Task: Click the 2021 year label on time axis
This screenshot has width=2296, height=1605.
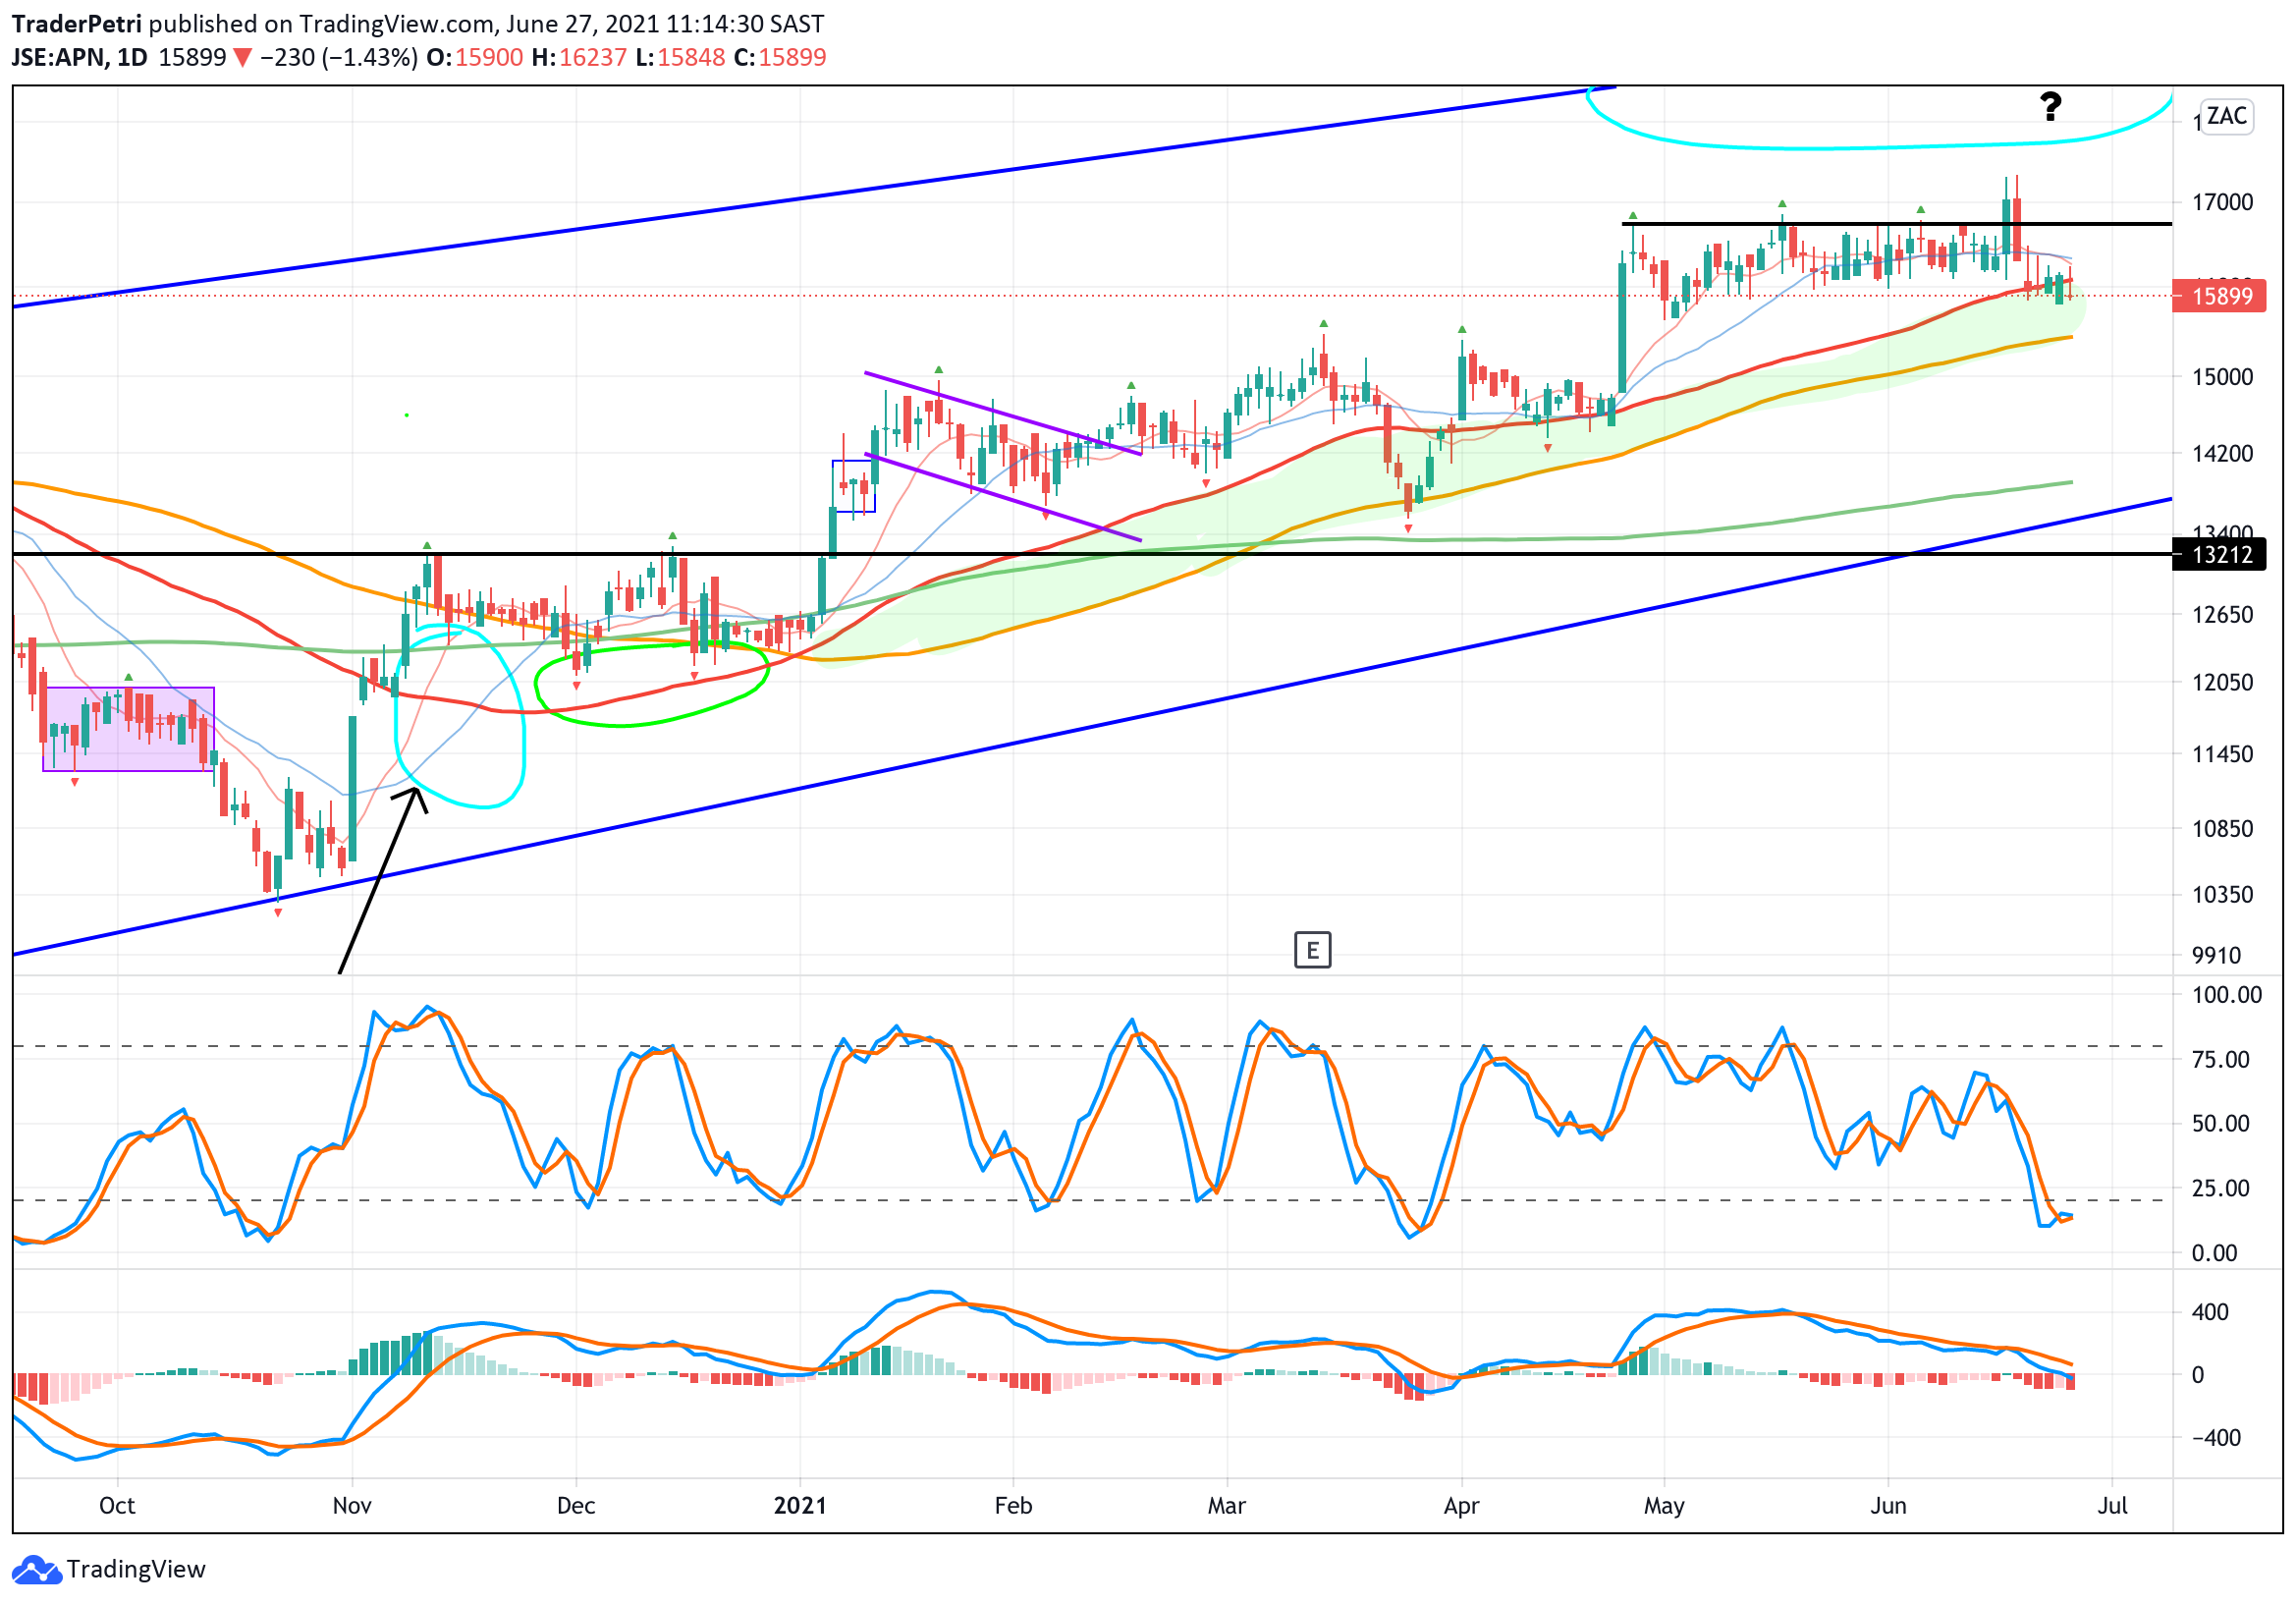Action: [800, 1505]
